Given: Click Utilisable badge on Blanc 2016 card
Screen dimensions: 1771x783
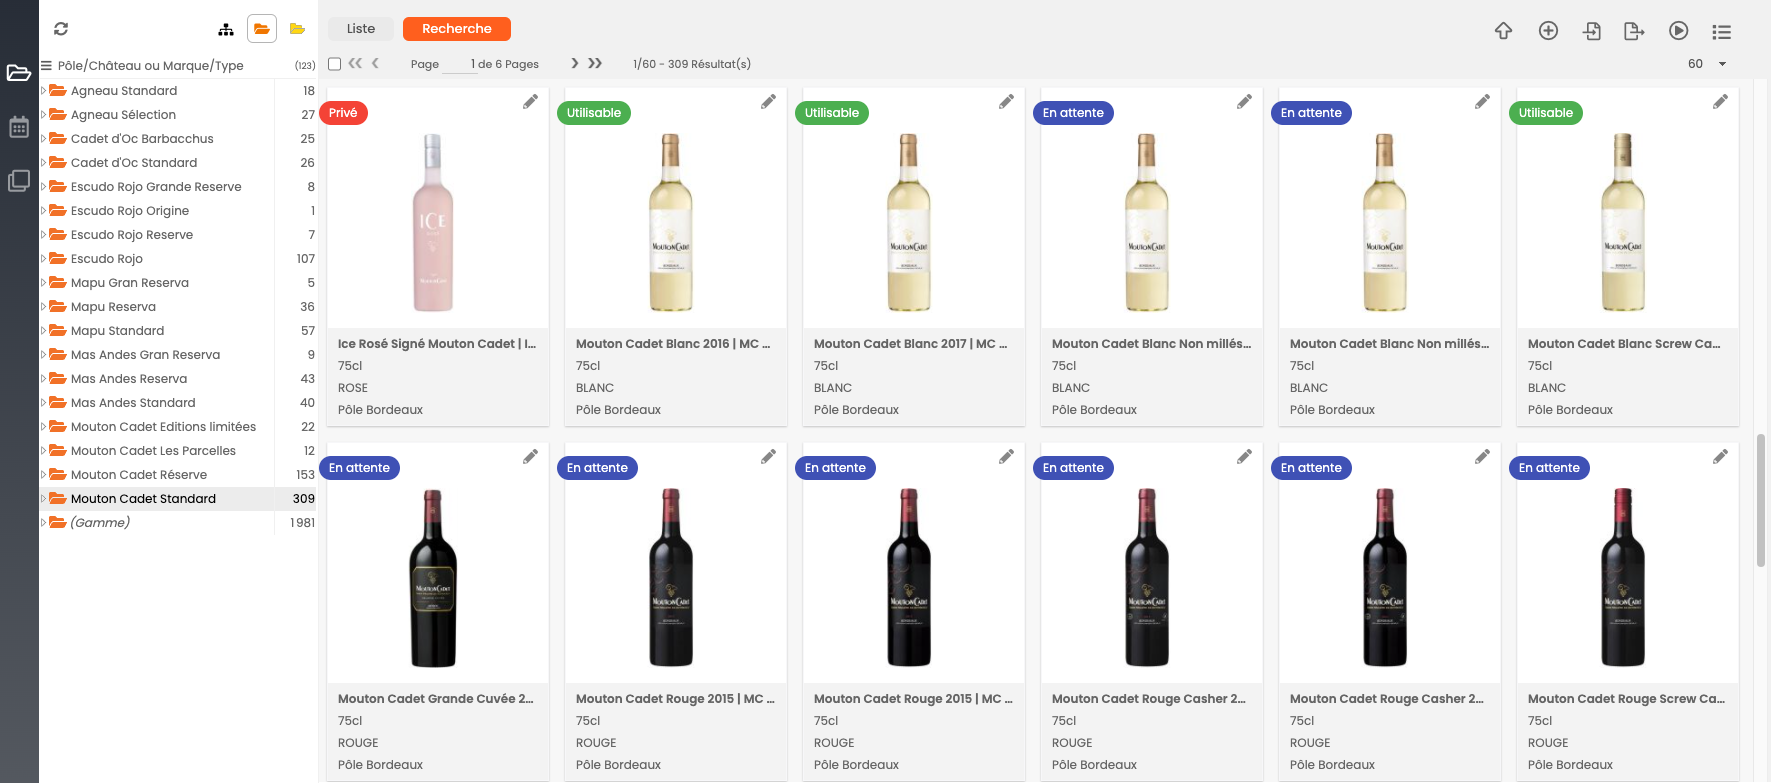Looking at the screenshot, I should tap(594, 113).
